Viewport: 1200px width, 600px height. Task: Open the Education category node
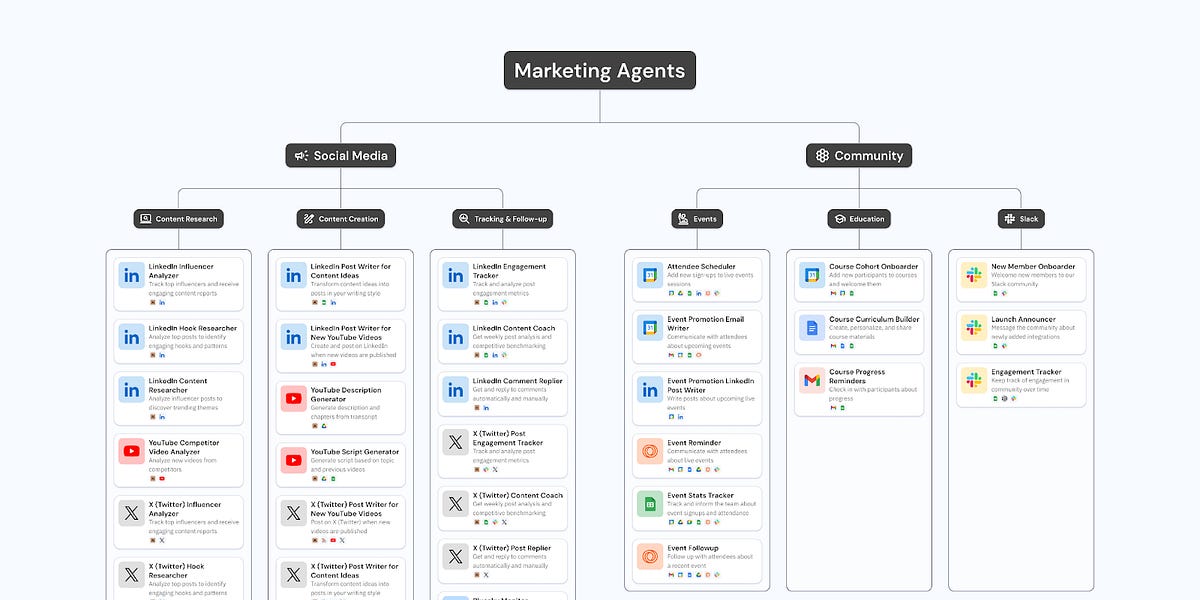[859, 218]
